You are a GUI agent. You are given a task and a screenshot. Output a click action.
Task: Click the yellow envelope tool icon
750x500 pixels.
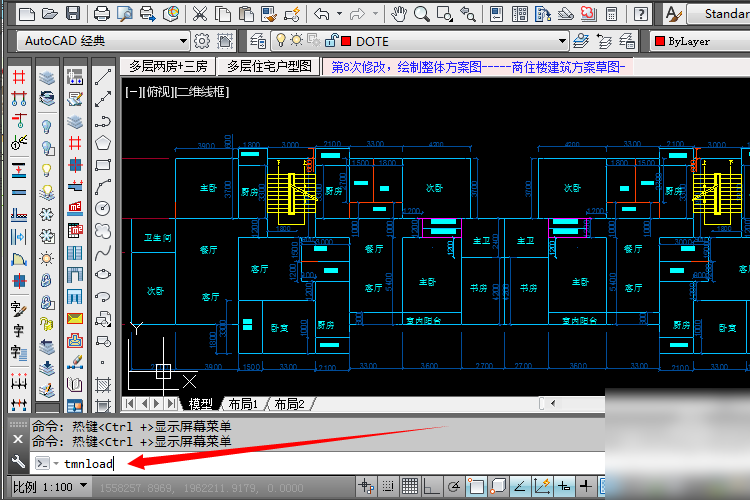(75, 318)
